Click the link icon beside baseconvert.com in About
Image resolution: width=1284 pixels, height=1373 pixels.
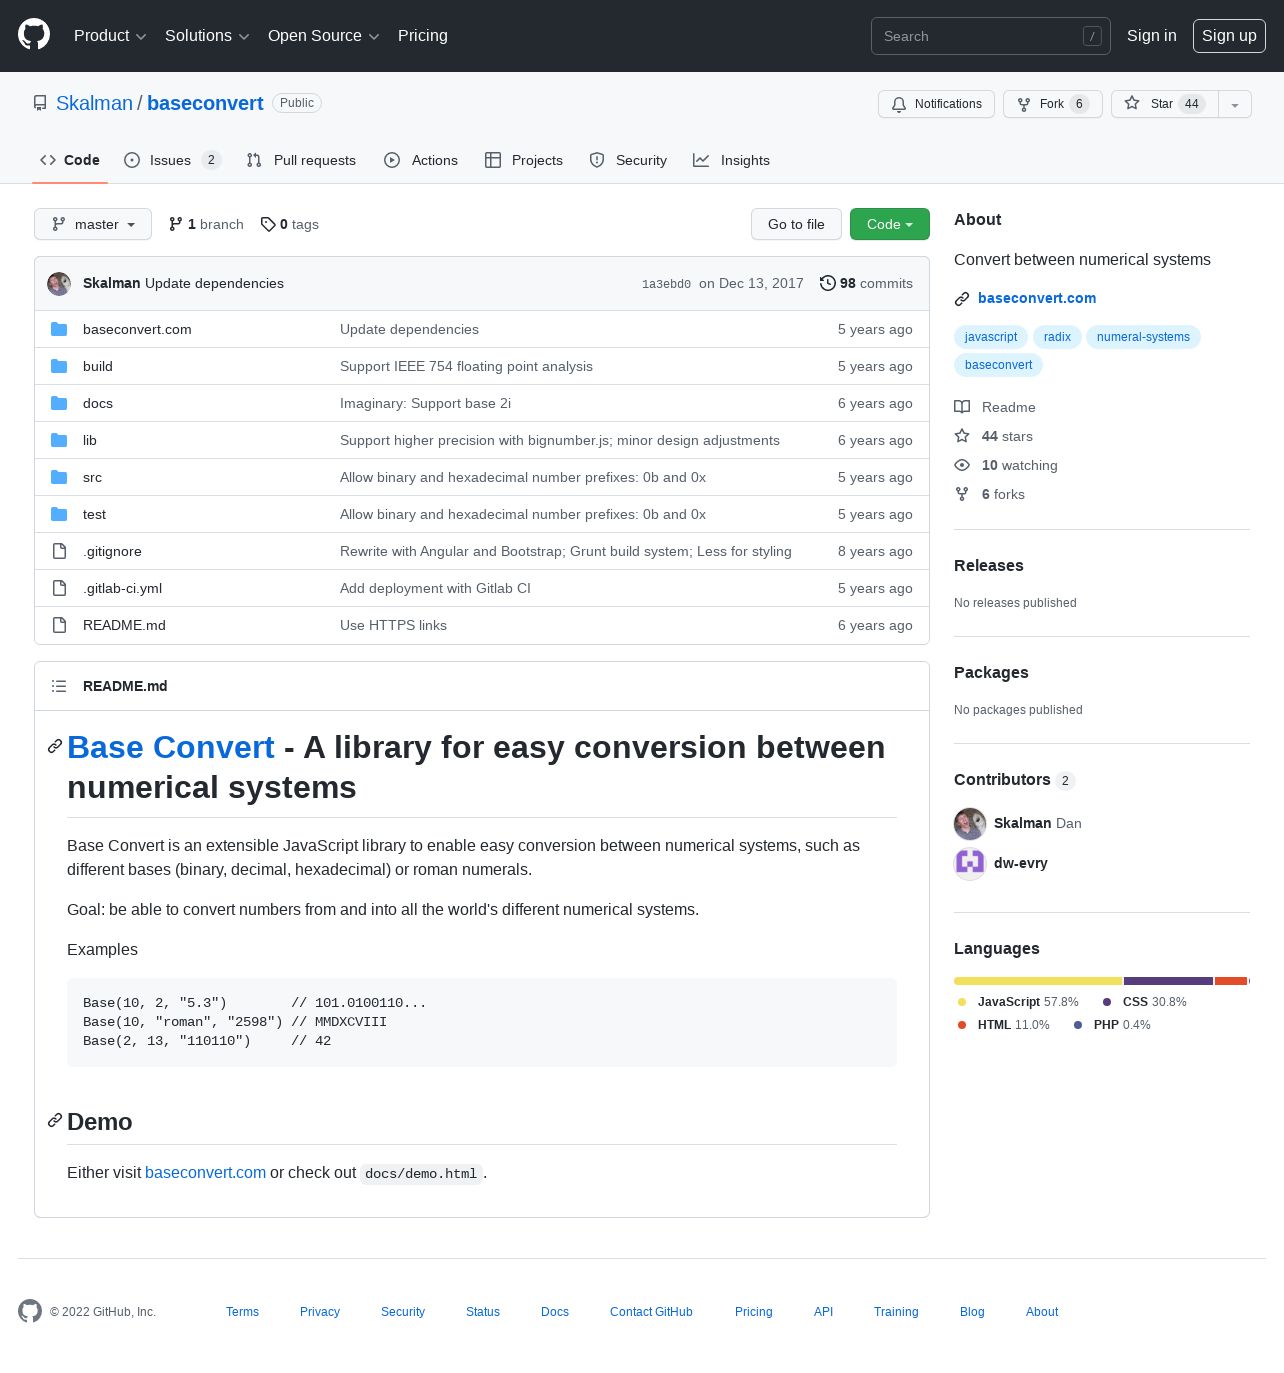pyautogui.click(x=962, y=299)
